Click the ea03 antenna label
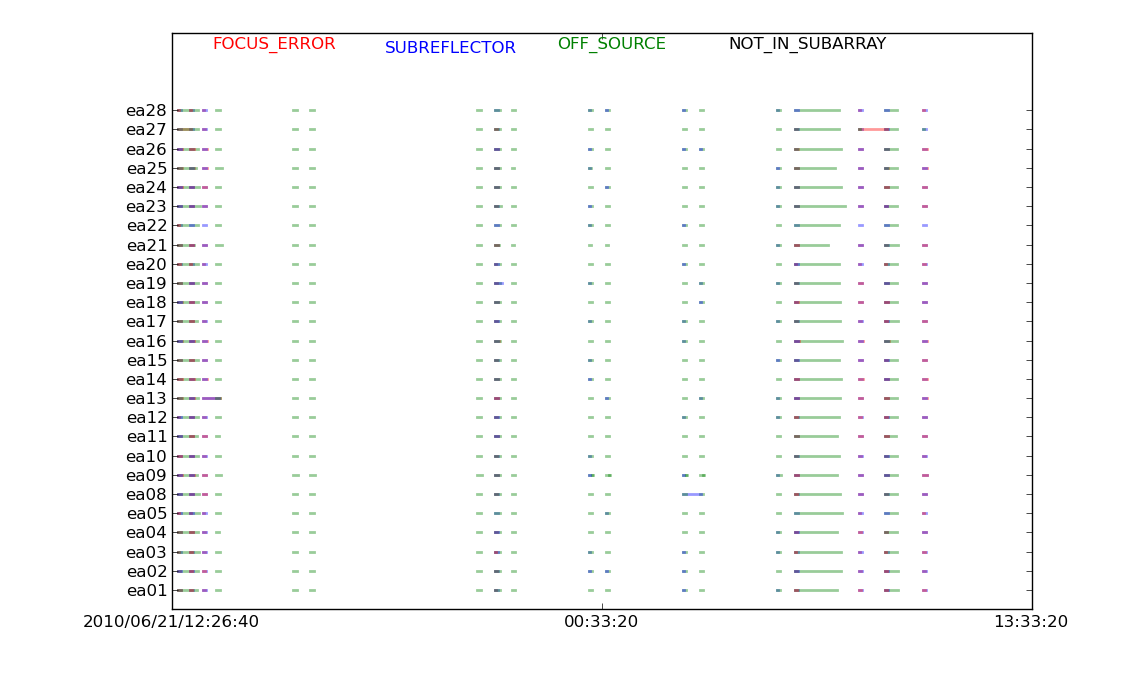 (146, 553)
